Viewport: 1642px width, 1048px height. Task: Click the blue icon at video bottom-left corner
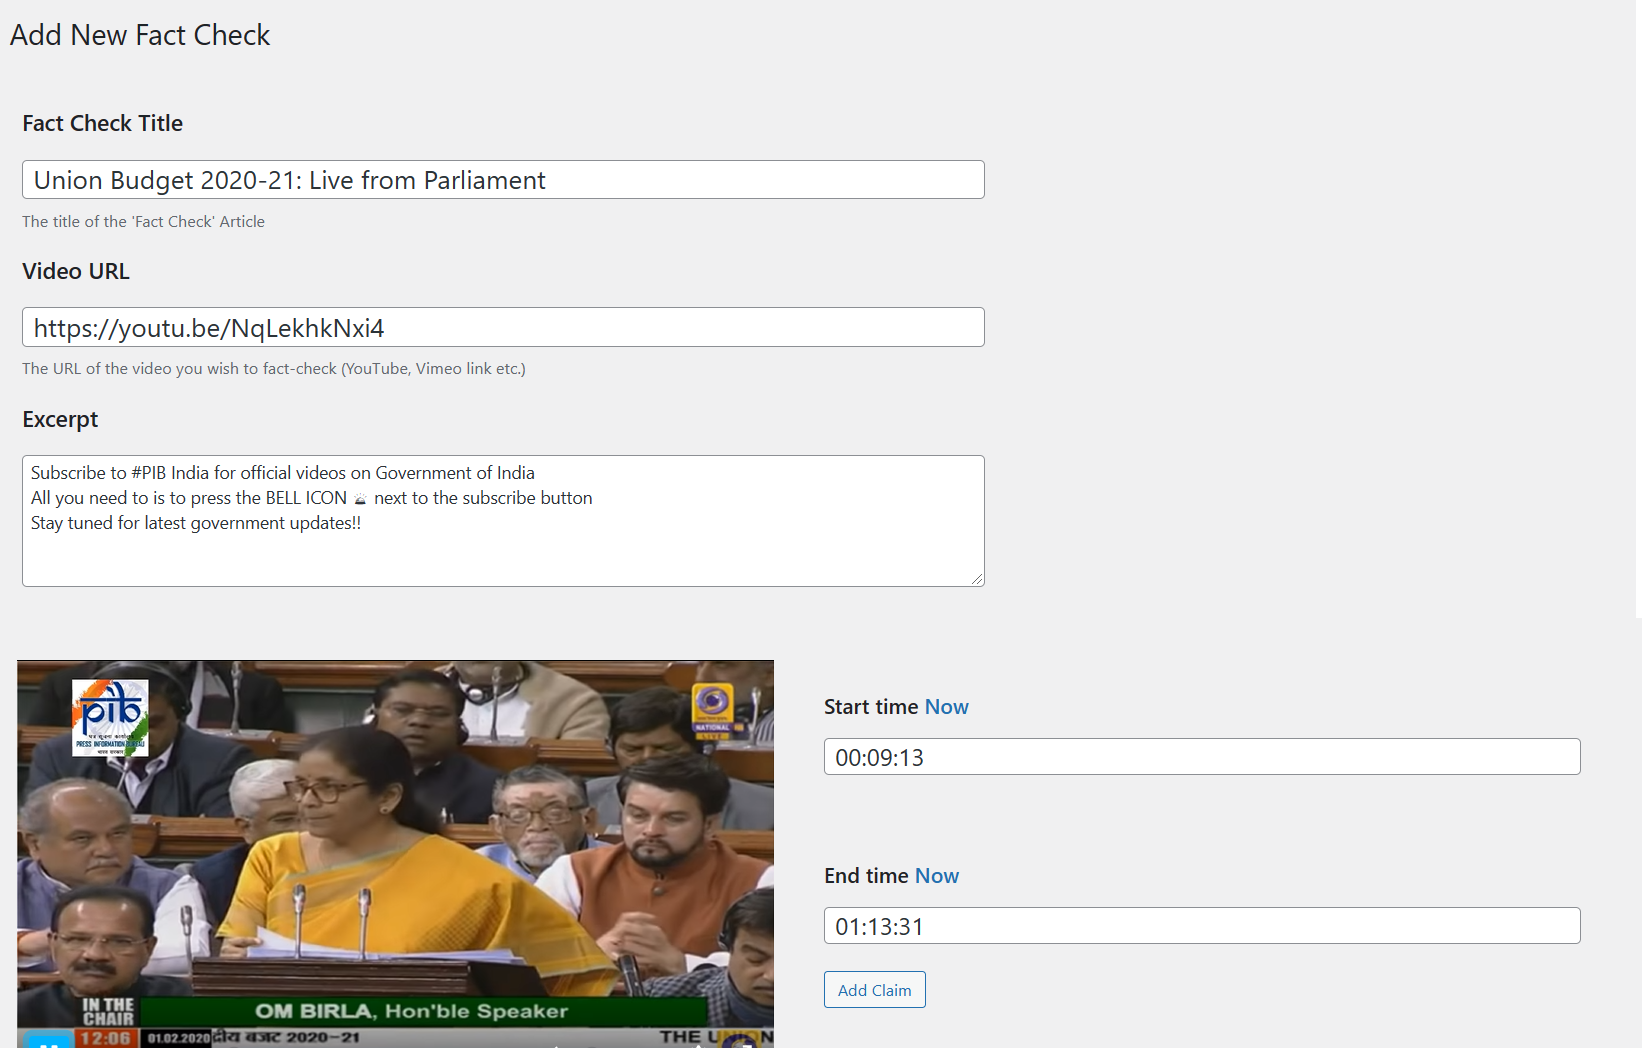click(x=49, y=1040)
